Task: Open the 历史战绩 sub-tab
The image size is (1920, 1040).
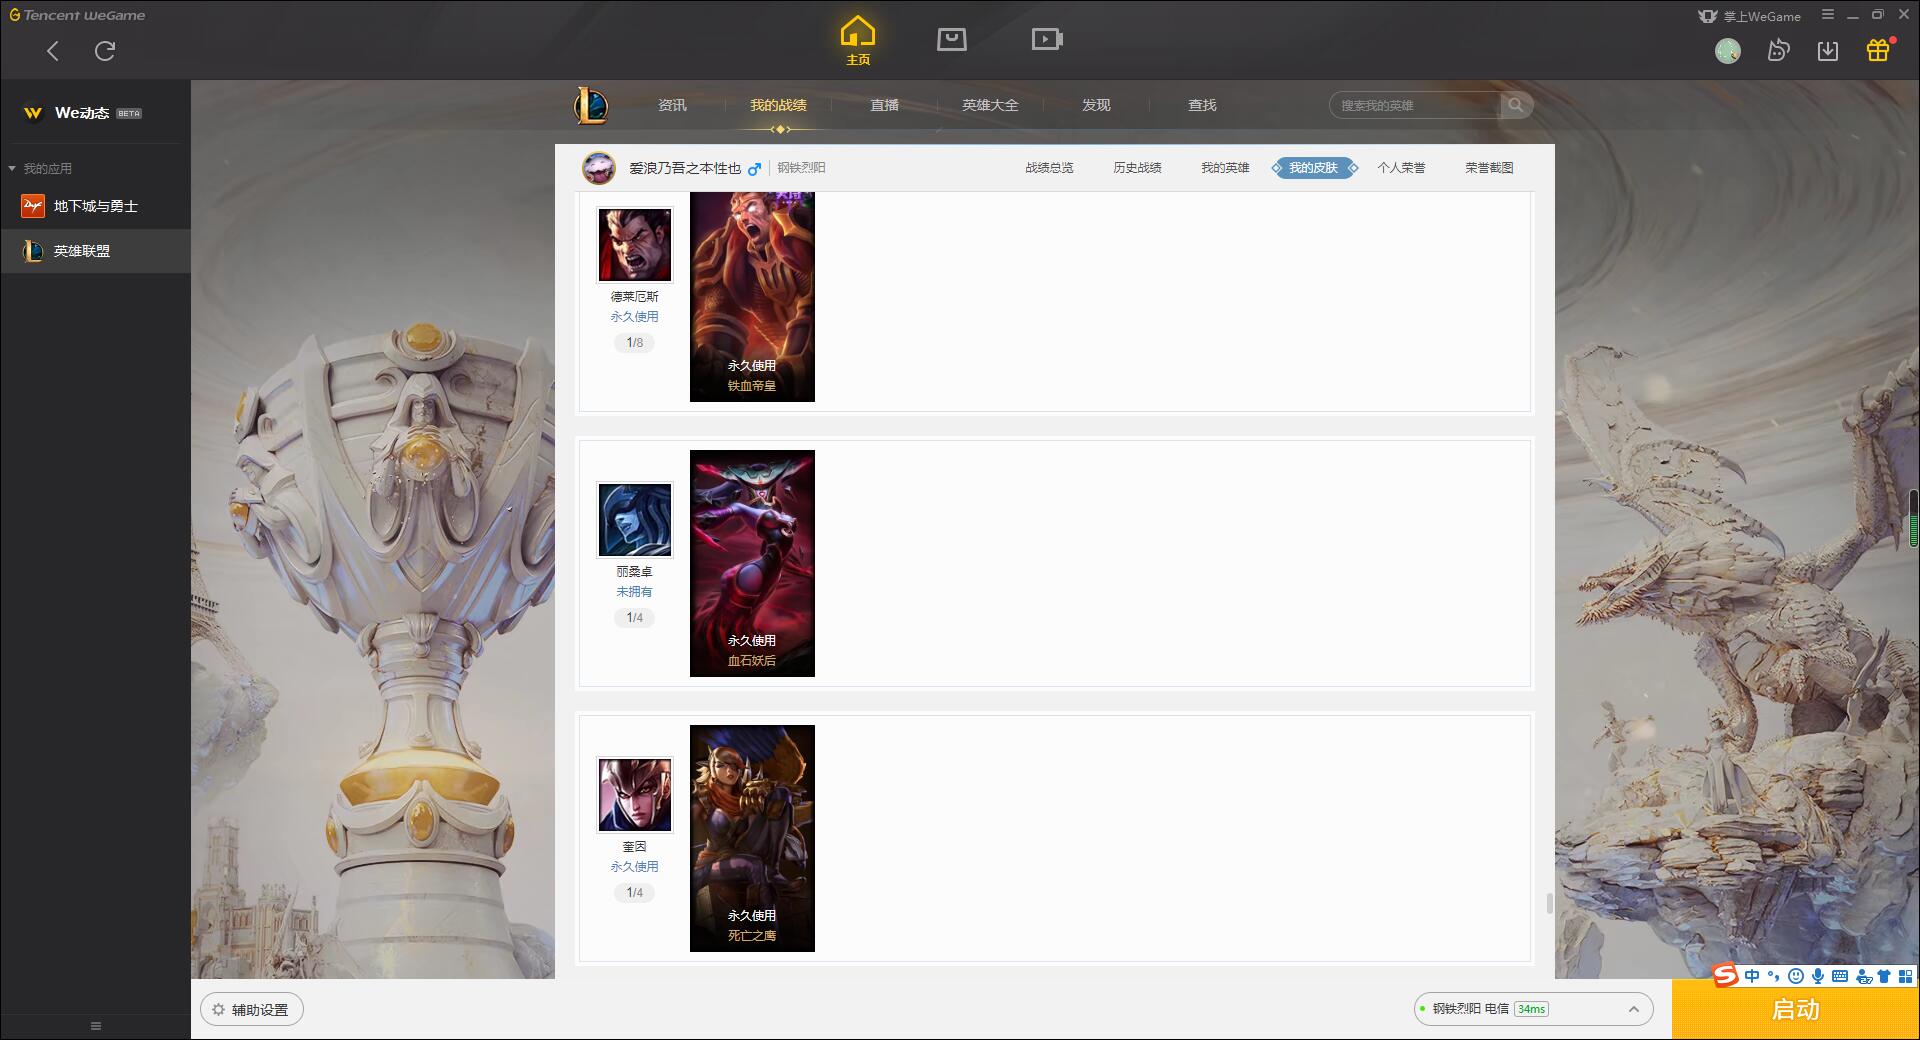Action: pos(1137,168)
